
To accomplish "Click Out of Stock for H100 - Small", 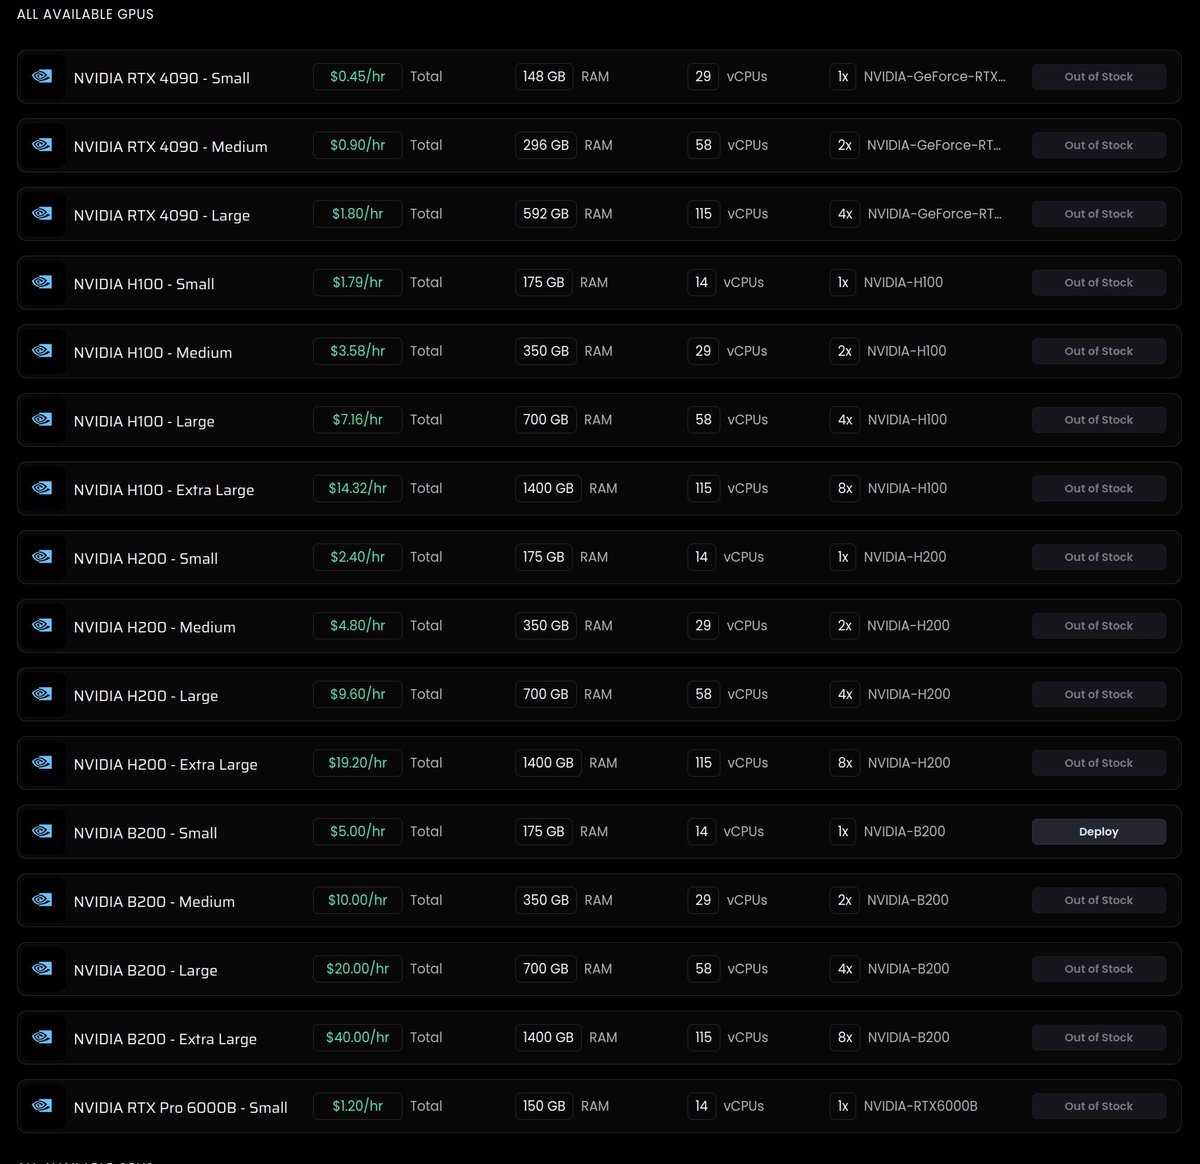I will [x=1098, y=283].
